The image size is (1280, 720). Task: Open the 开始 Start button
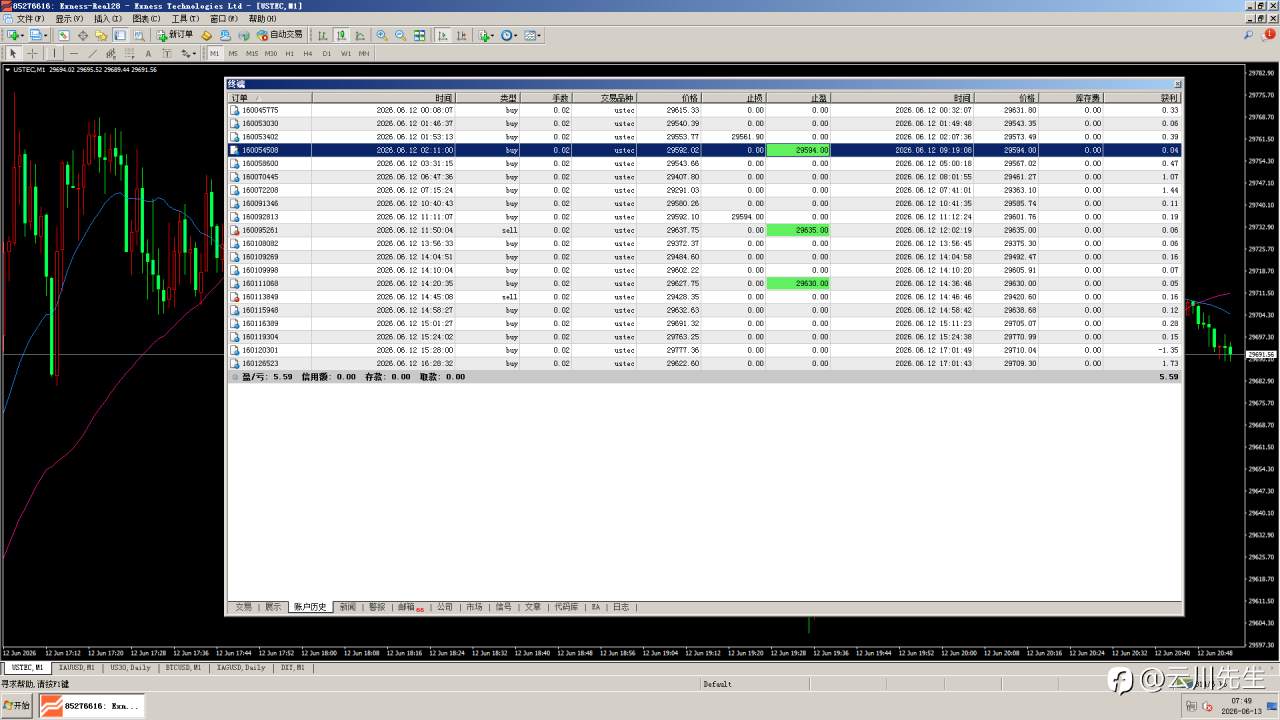coord(17,705)
